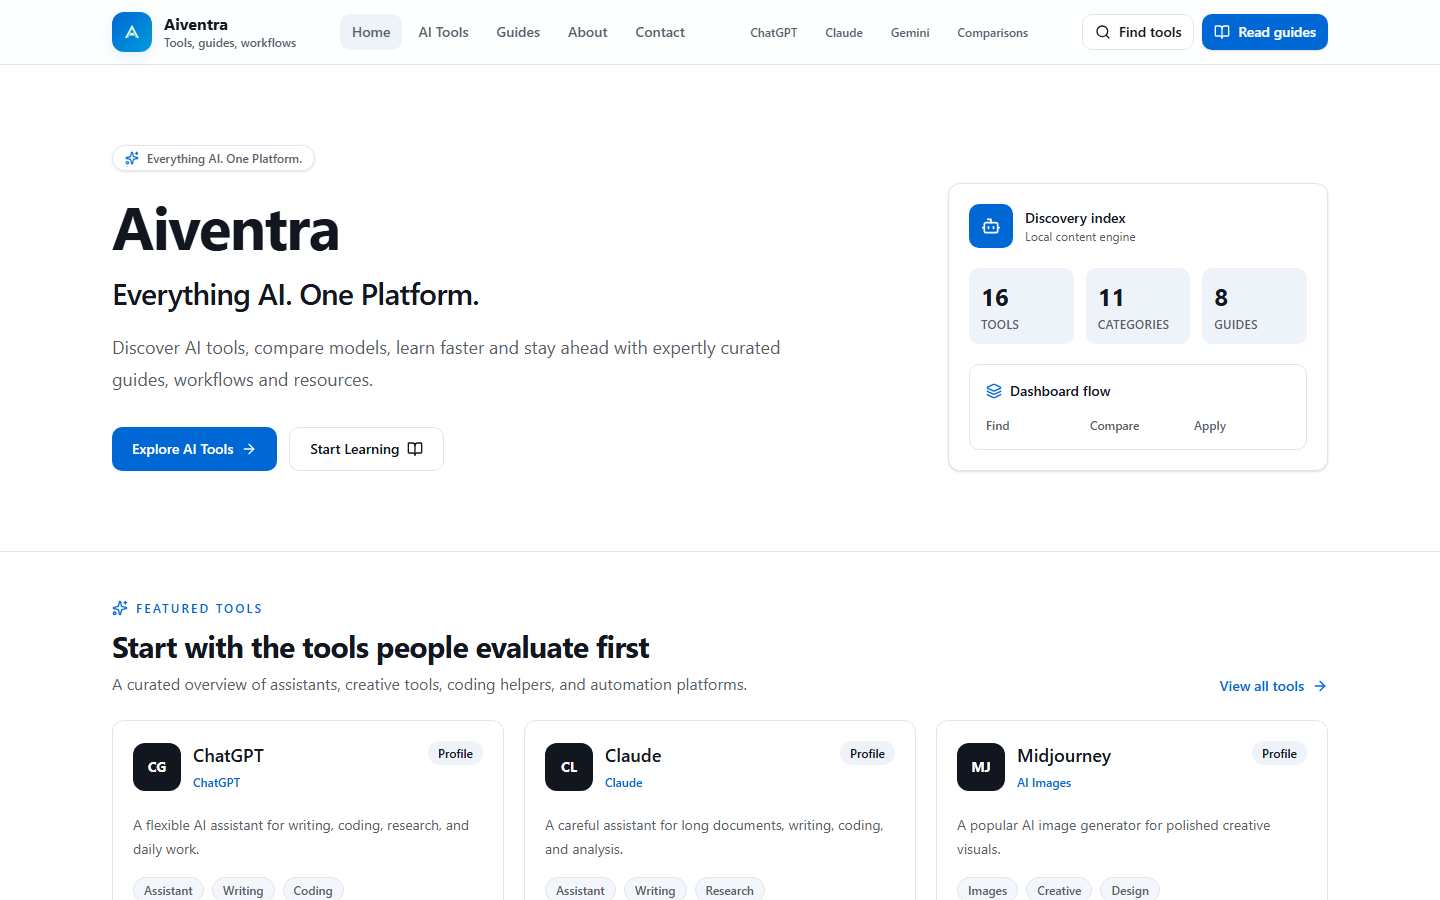Click the book icon in Read guides
Viewport: 1440px width, 900px height.
(x=1222, y=32)
